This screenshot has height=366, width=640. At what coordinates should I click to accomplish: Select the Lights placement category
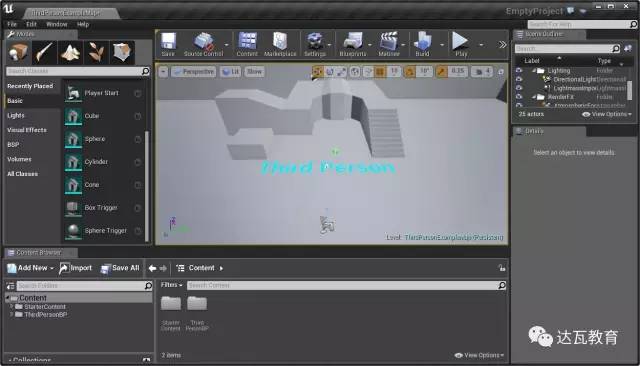16,115
